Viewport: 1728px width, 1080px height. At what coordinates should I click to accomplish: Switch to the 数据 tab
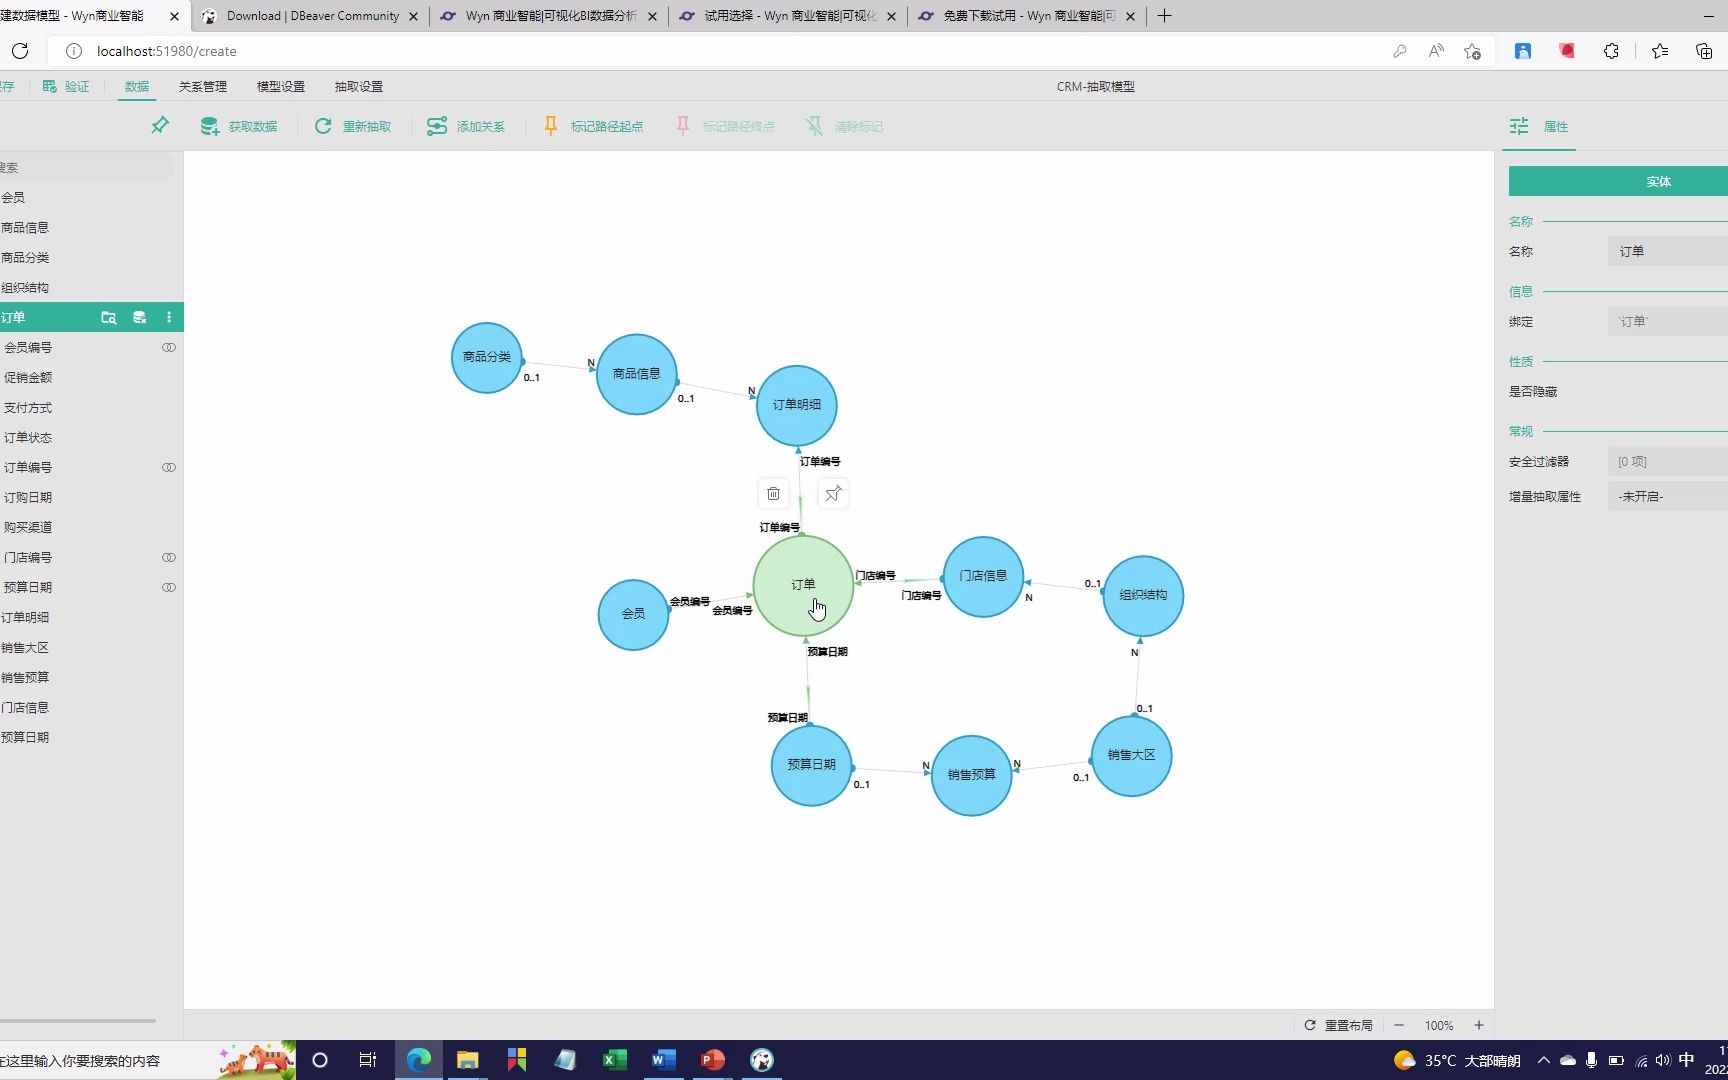(137, 87)
